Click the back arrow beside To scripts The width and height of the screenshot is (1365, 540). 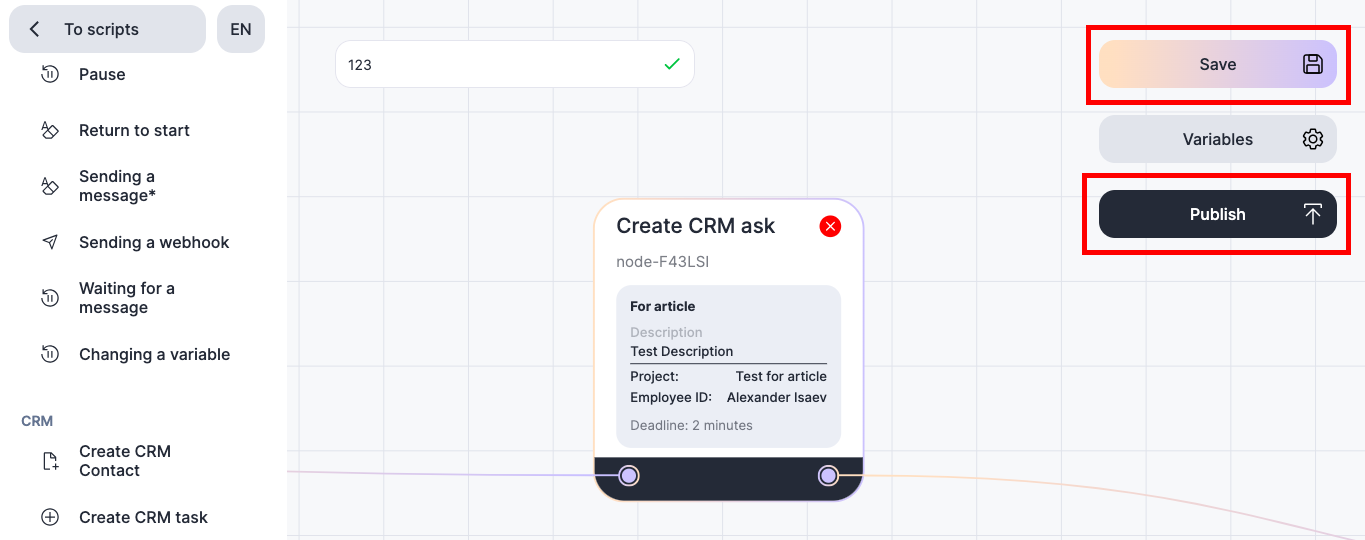tap(35, 29)
